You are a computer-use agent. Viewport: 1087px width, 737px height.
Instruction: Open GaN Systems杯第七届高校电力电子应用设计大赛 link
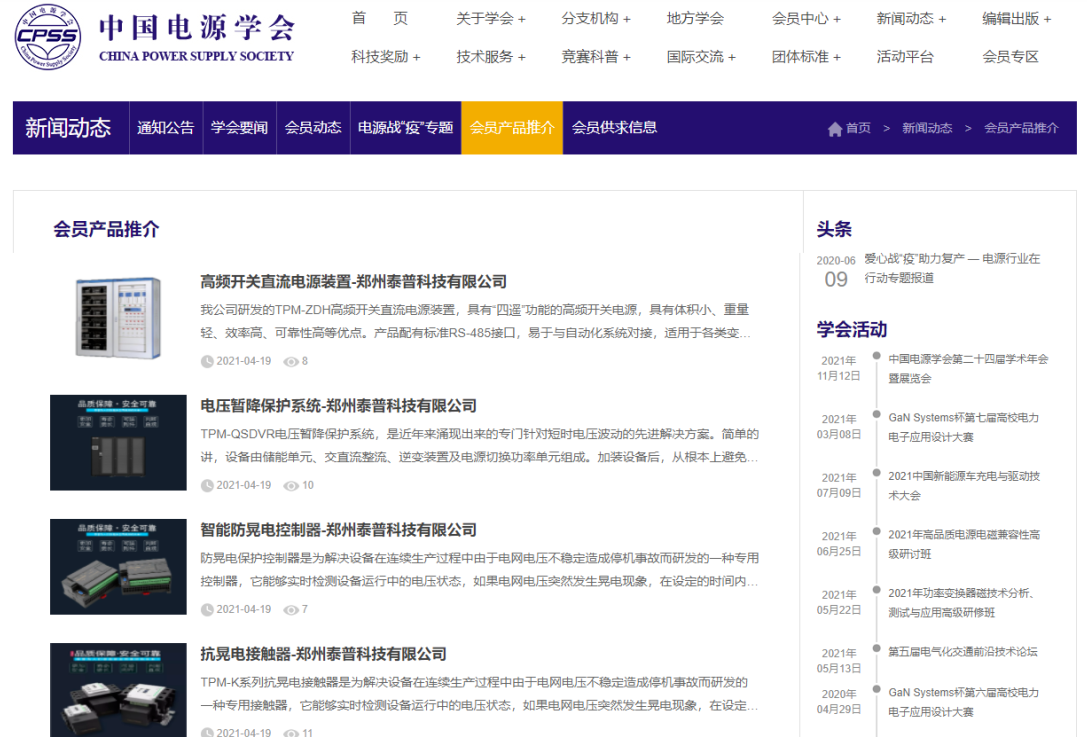point(964,427)
